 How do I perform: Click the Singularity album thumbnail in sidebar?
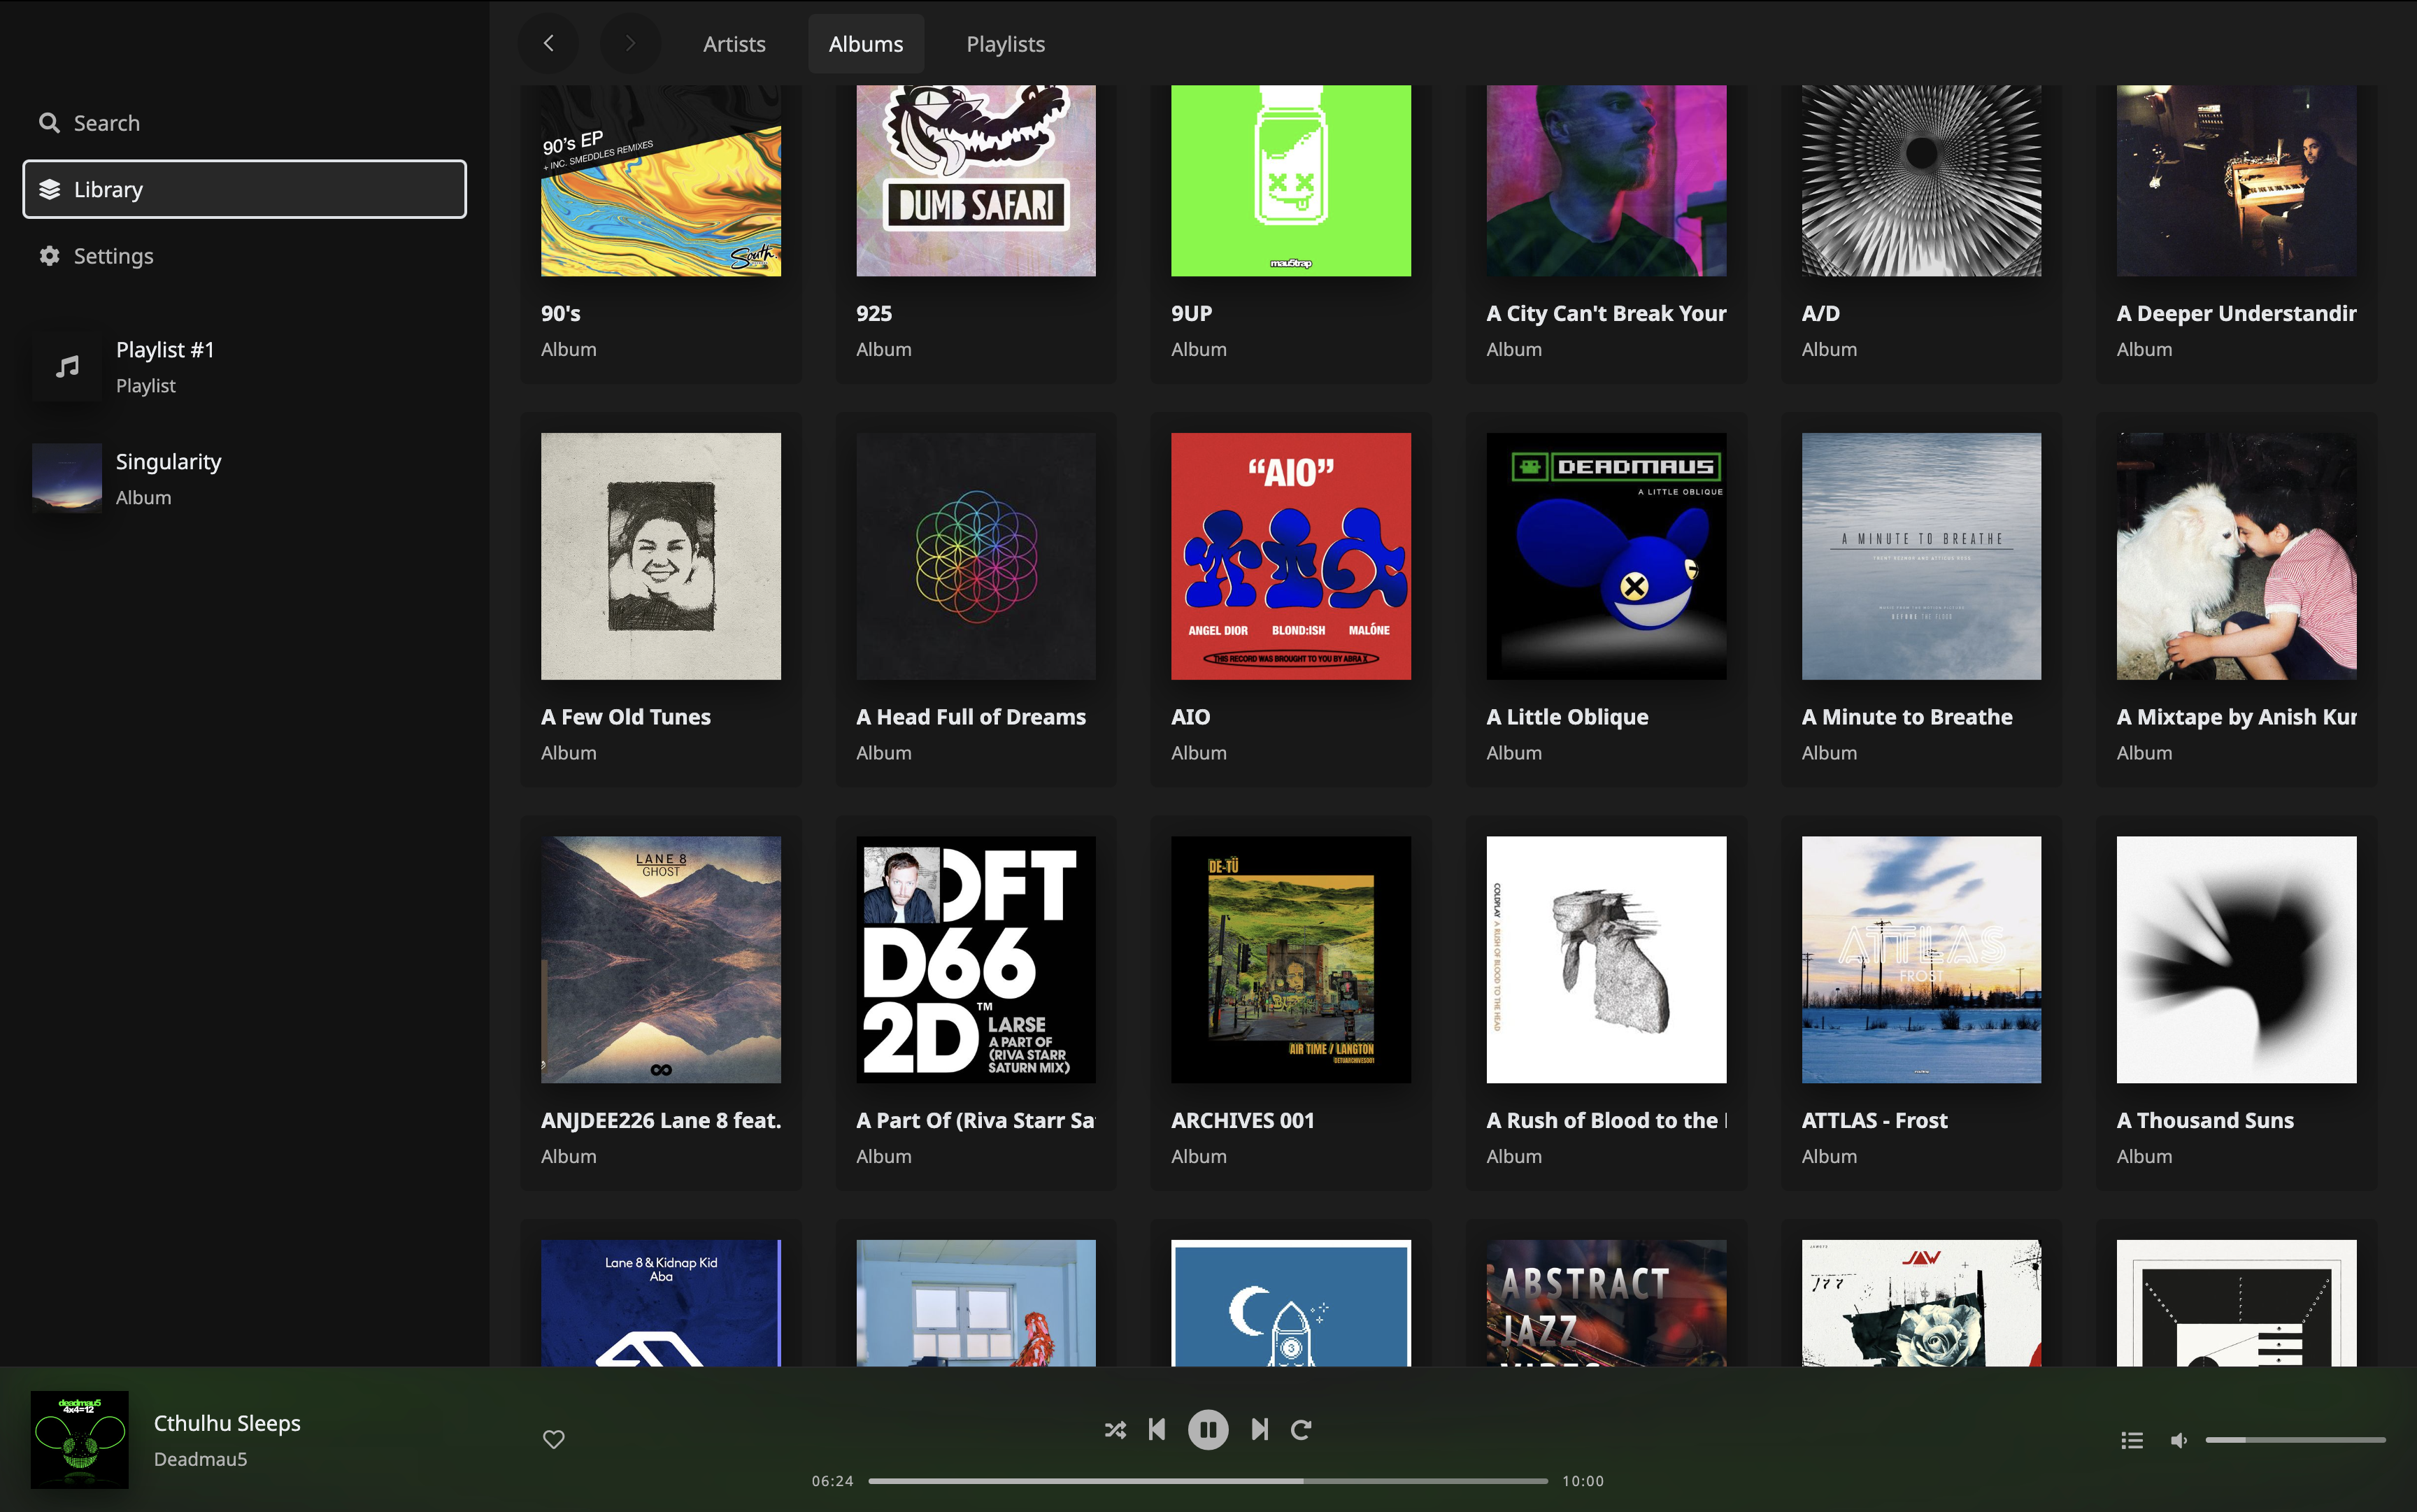click(67, 478)
